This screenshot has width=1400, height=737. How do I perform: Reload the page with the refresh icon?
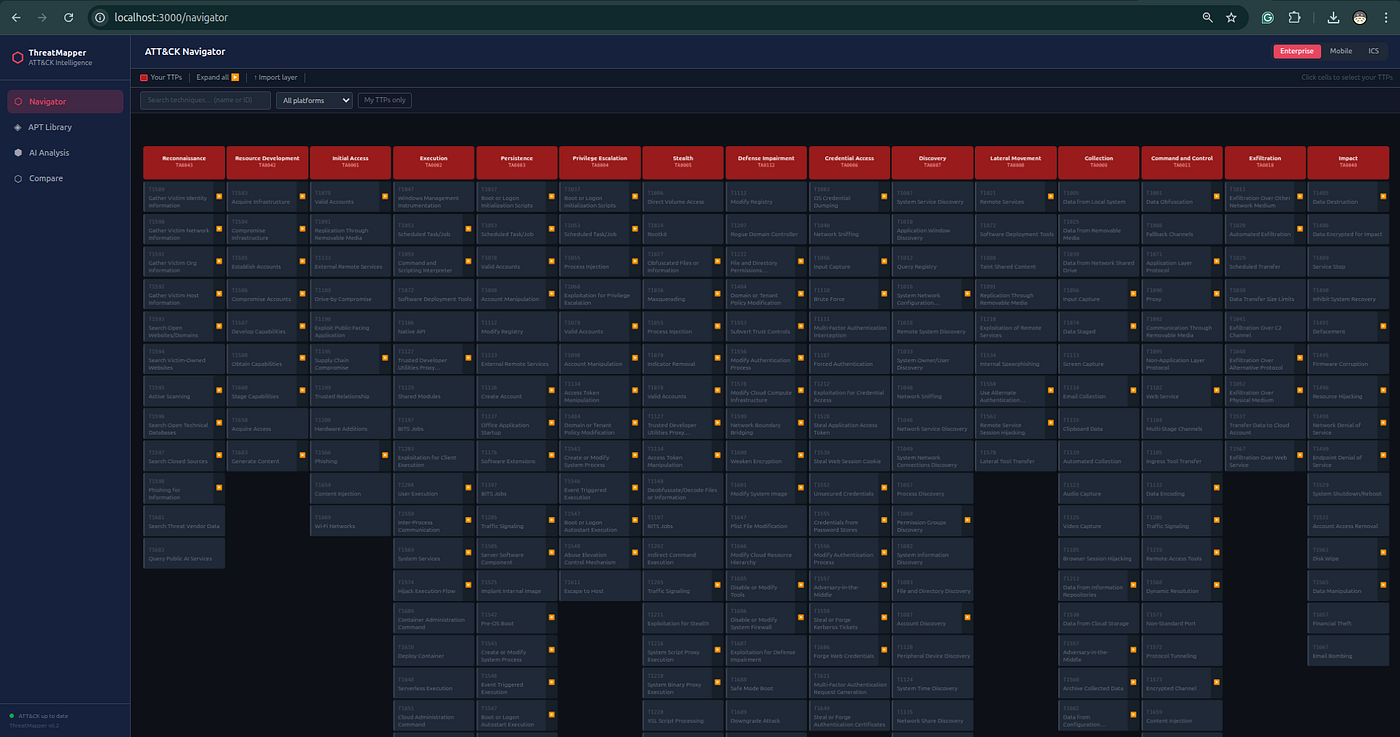68,18
